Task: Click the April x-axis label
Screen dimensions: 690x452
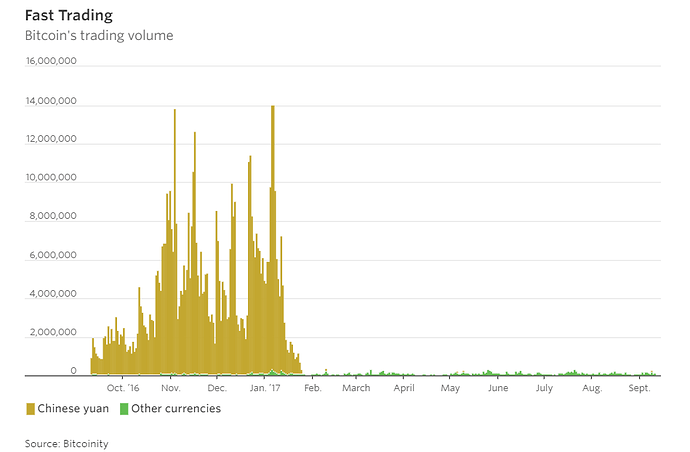Action: click(404, 388)
